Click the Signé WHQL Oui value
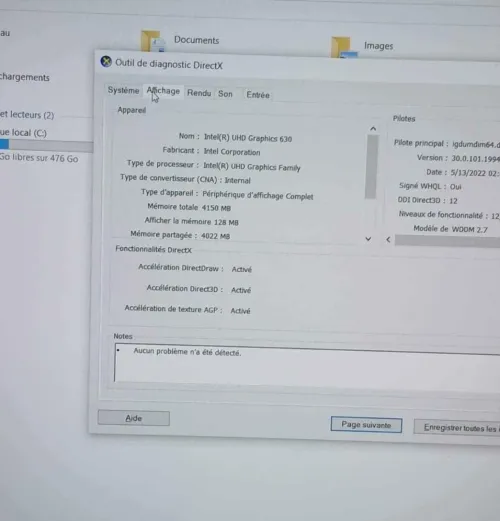Image resolution: width=500 pixels, height=521 pixels. pos(456,187)
